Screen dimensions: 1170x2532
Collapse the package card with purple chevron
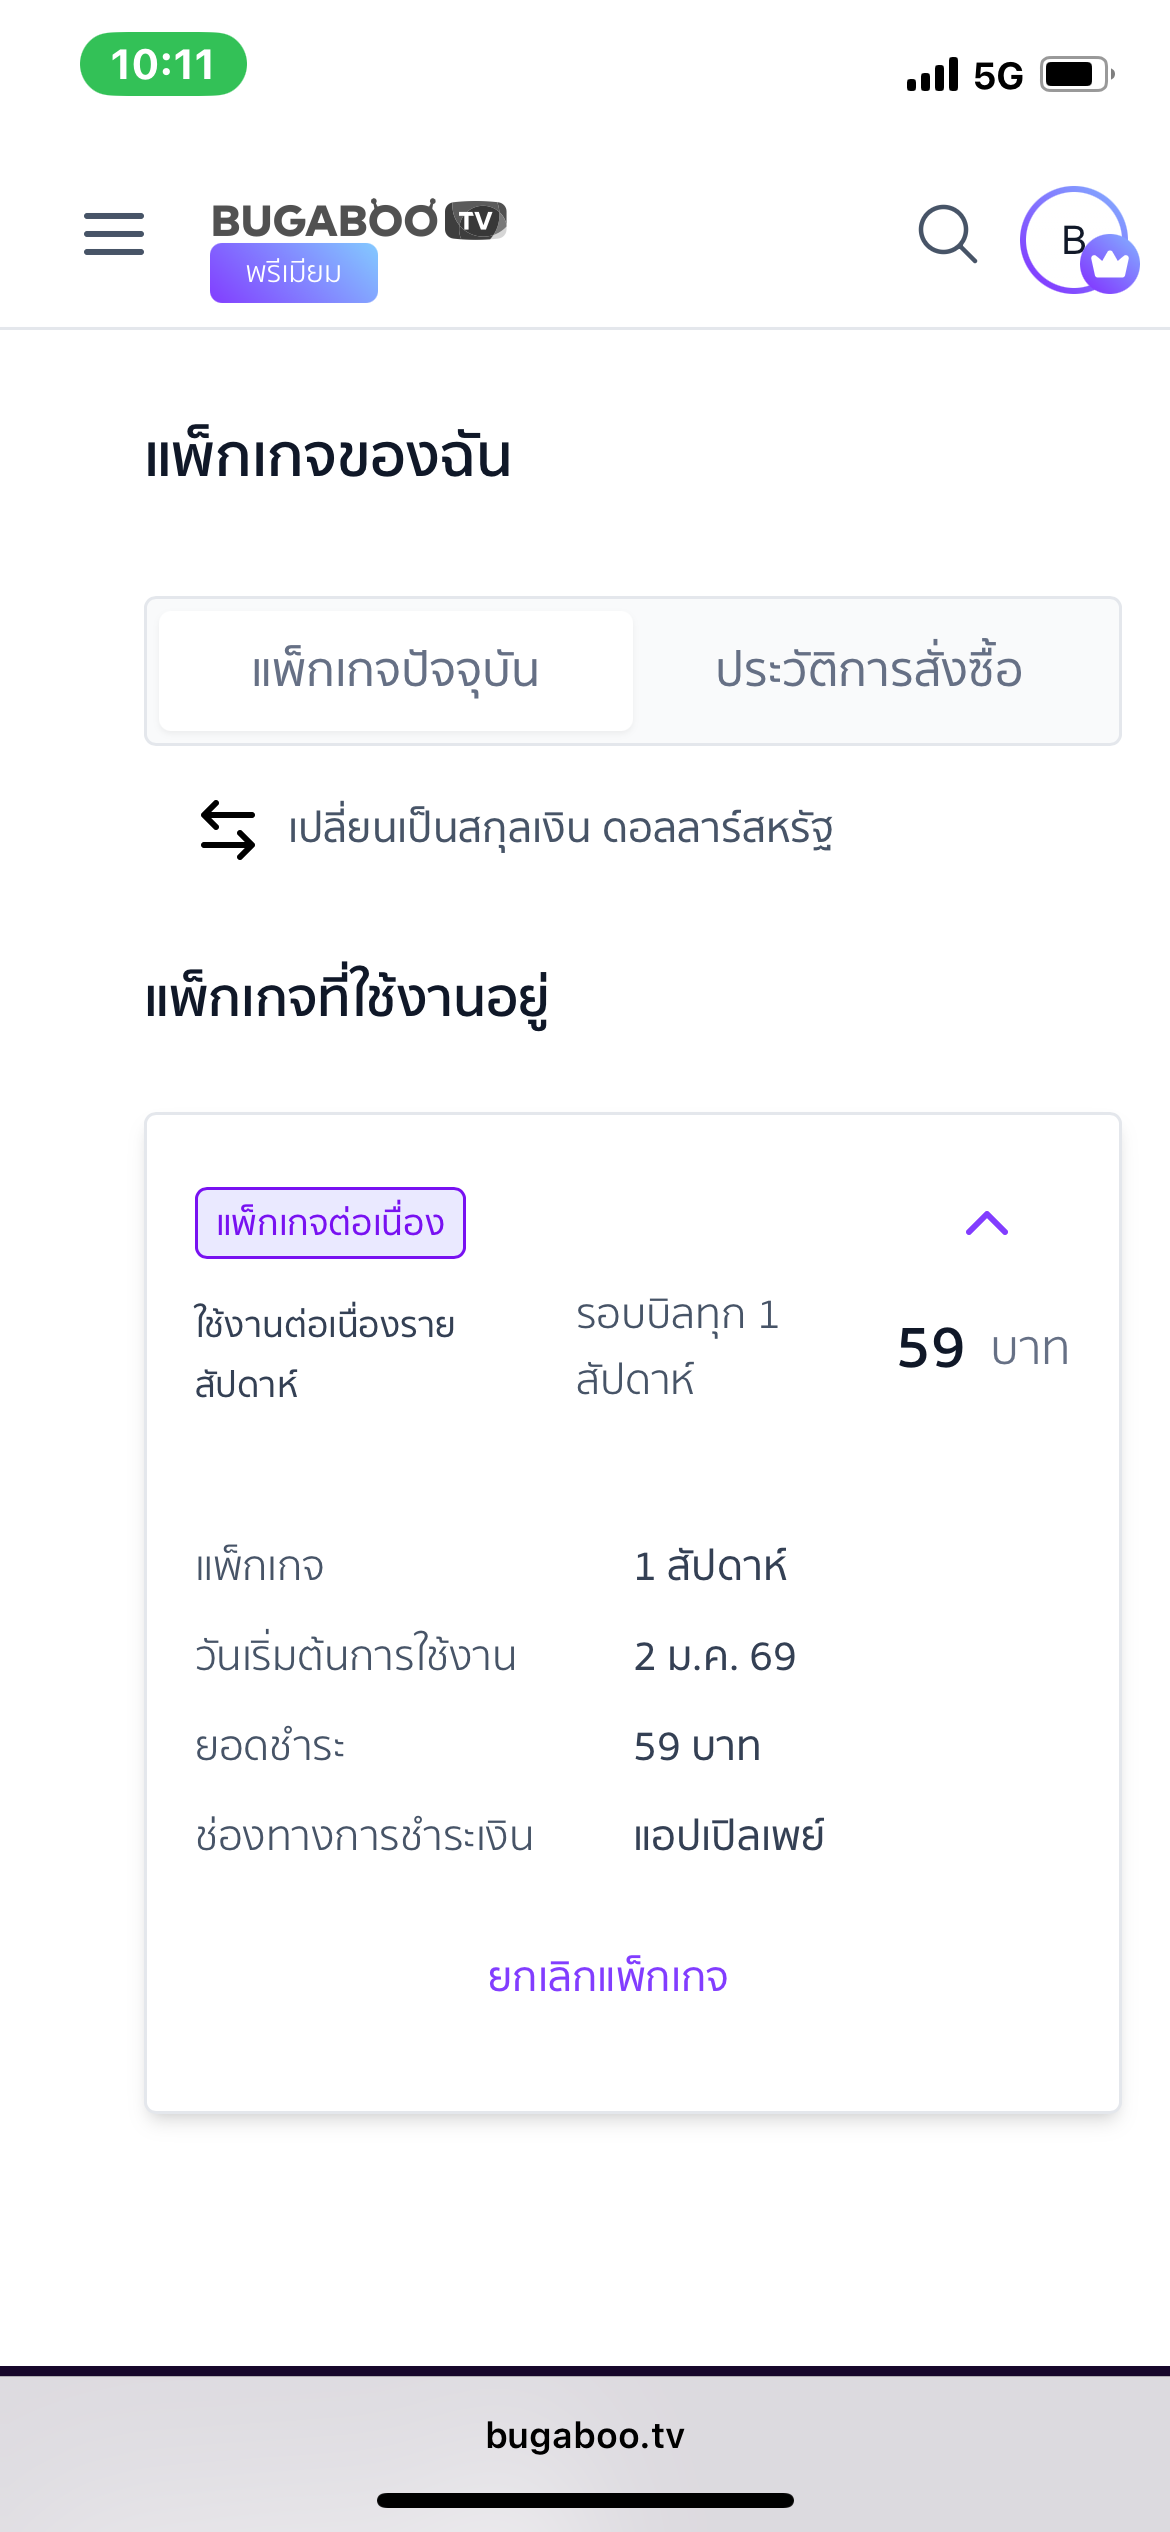(987, 1223)
